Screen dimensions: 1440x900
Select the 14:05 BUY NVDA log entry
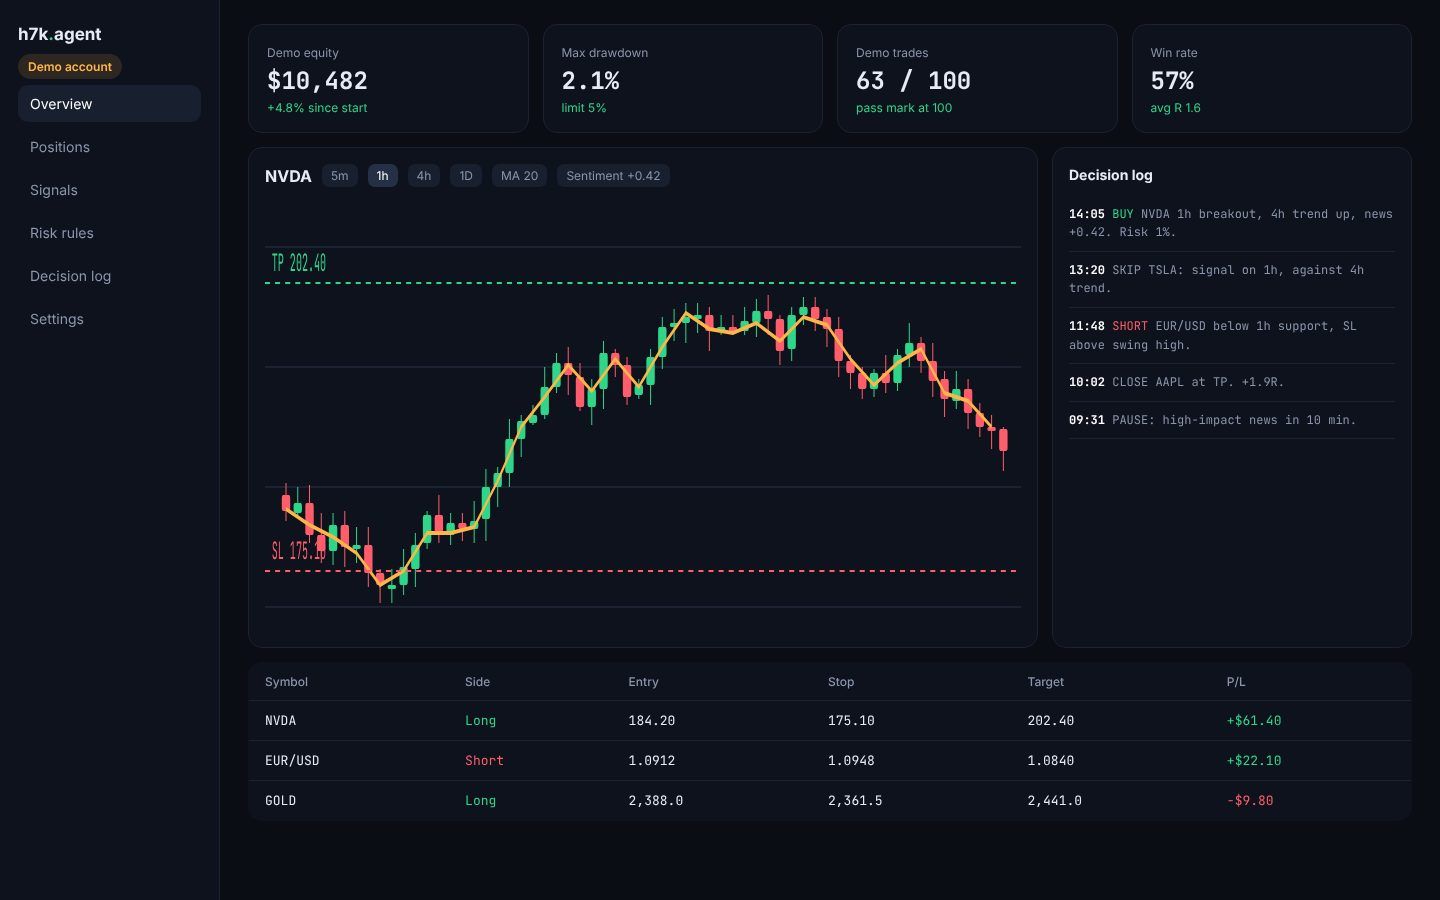click(1231, 223)
